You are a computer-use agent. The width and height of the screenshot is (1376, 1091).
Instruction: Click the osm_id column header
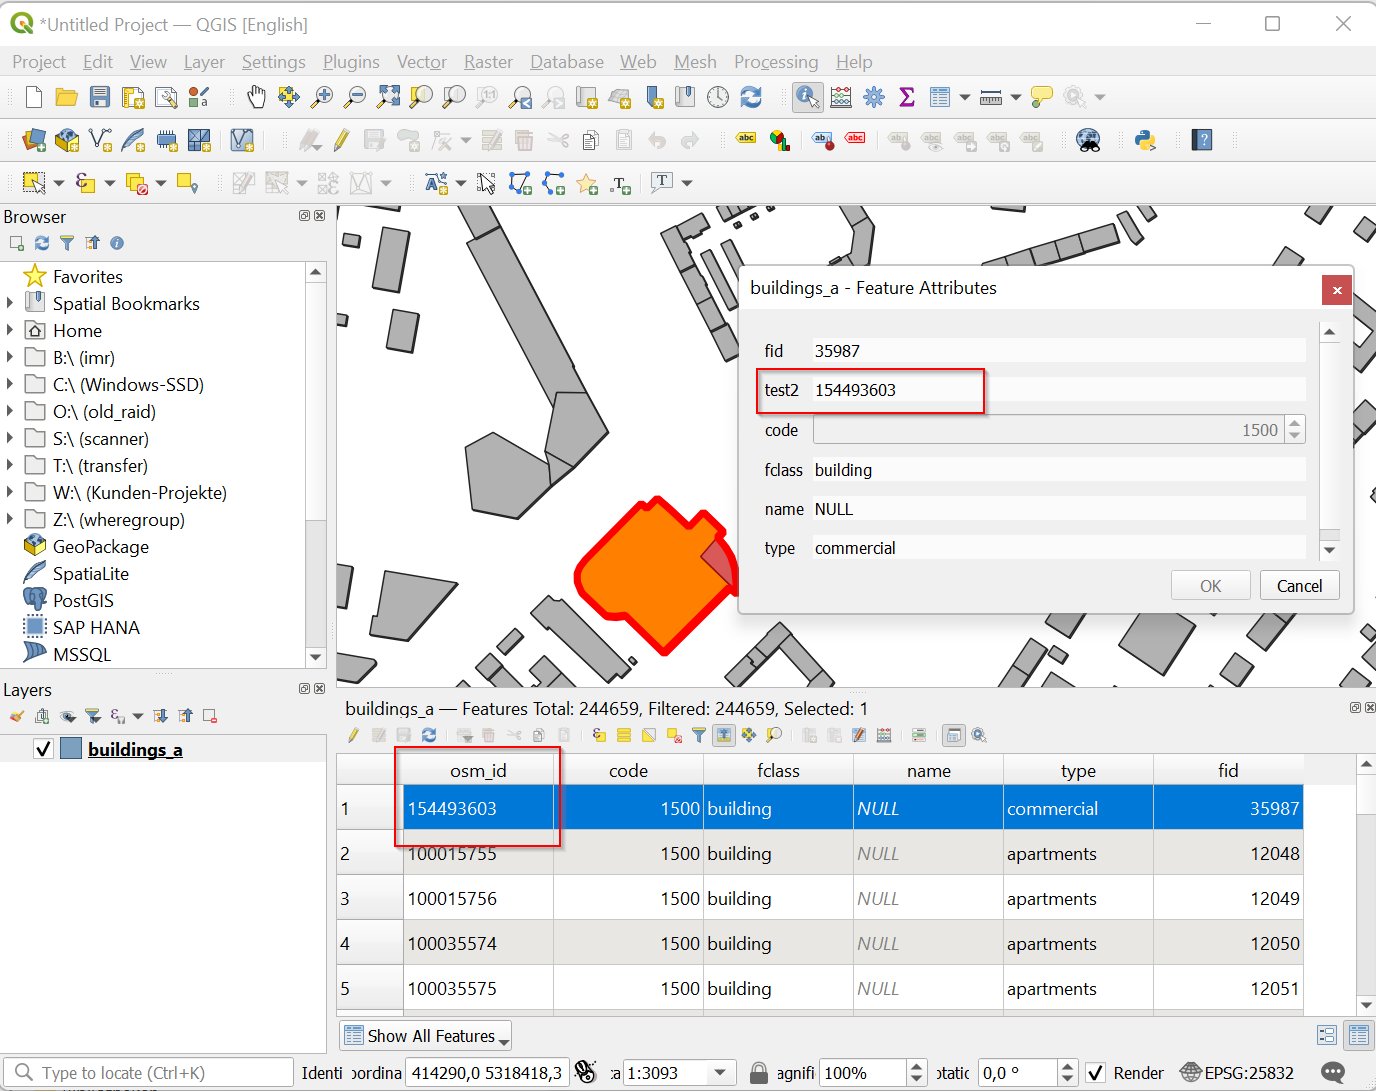coord(478,770)
